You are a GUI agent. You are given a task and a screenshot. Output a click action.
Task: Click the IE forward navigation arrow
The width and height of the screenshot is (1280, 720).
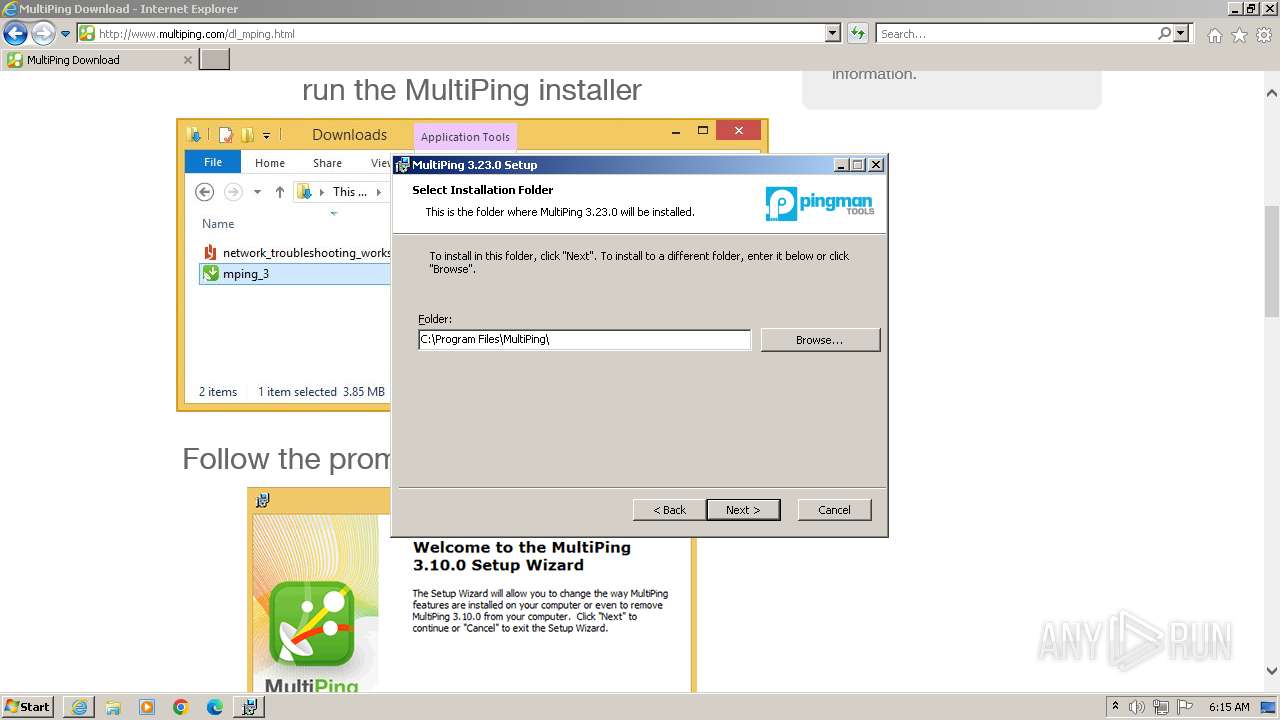click(x=43, y=34)
